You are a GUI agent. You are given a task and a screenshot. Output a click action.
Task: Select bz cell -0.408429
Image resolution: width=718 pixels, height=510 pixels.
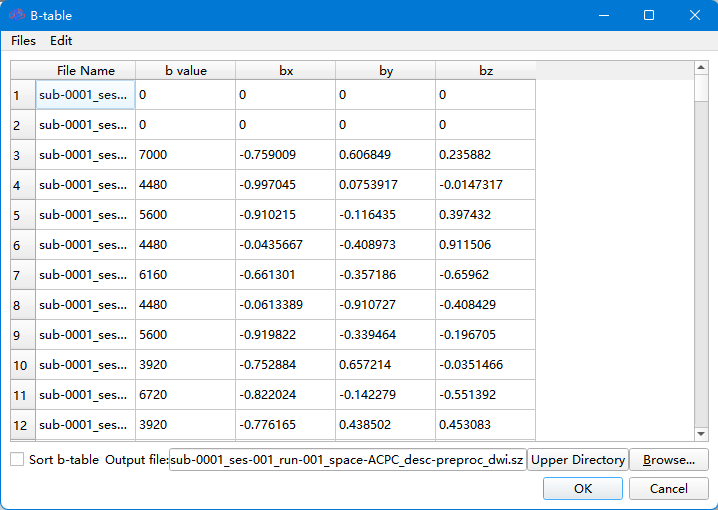pyautogui.click(x=485, y=305)
